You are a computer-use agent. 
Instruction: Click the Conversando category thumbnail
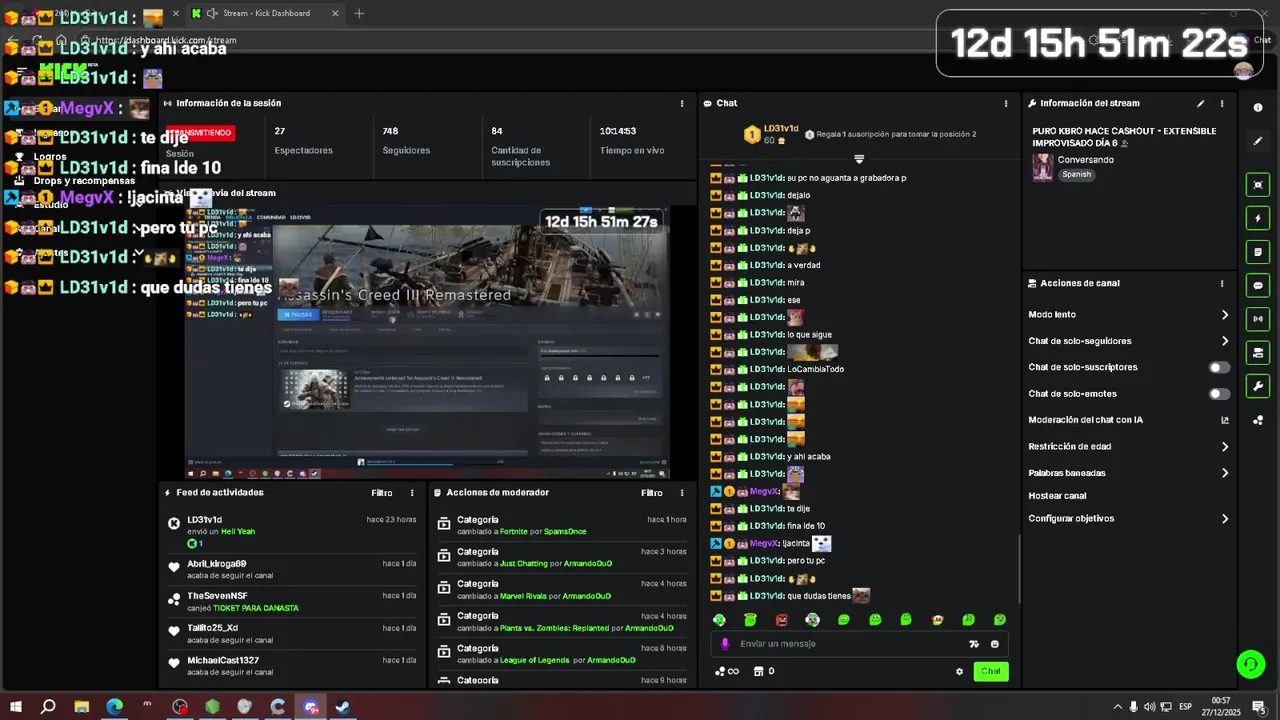pyautogui.click(x=1042, y=167)
